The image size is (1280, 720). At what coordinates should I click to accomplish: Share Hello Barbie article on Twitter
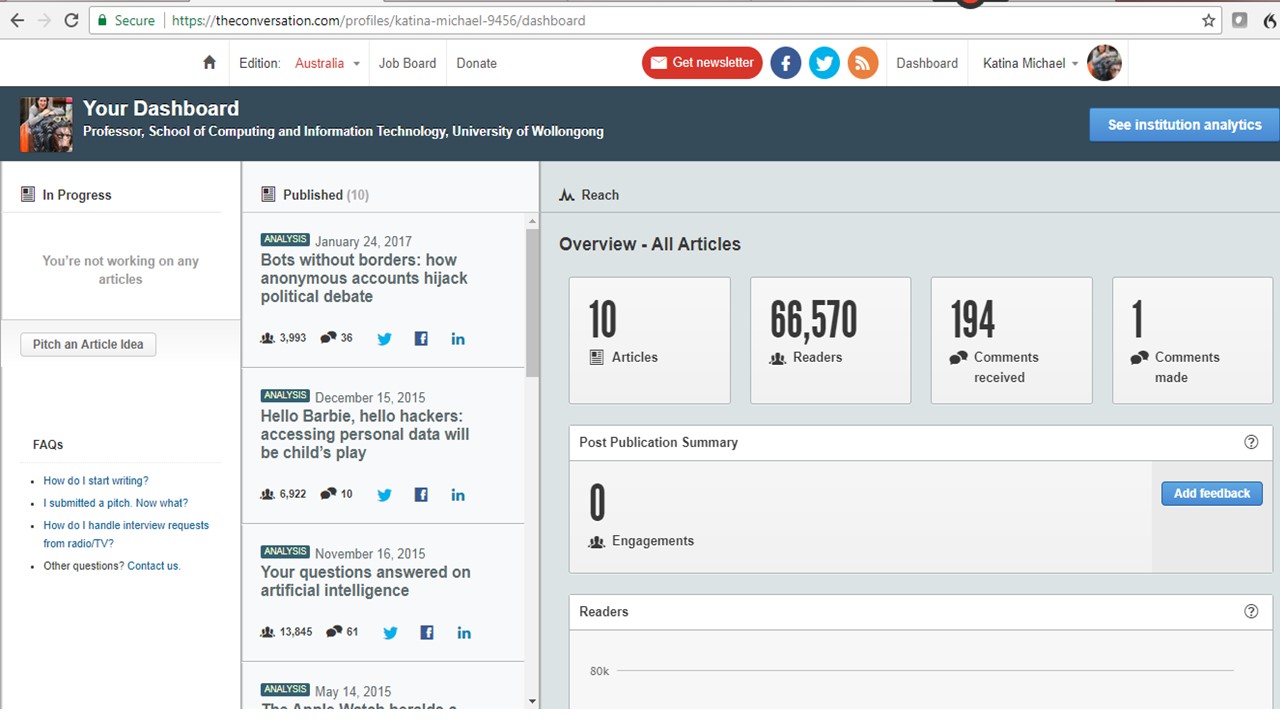384,494
